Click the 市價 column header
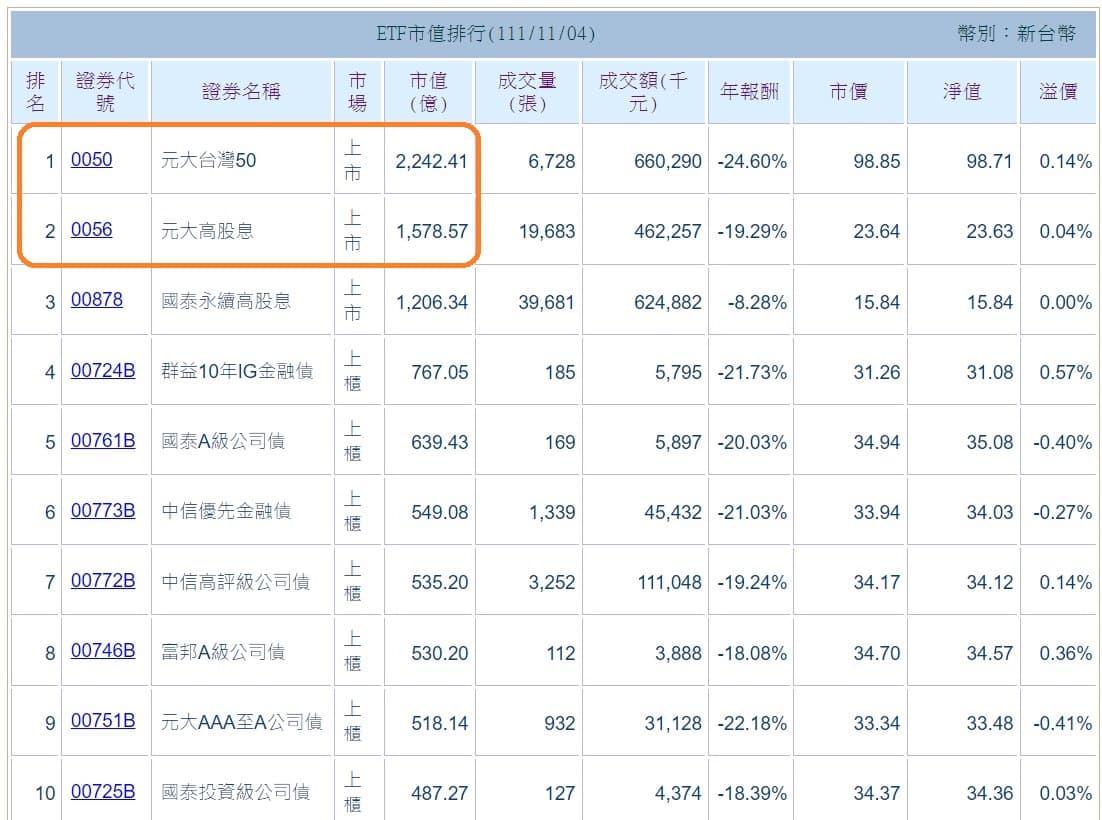Screen dimensions: 1102x820 (x=849, y=90)
